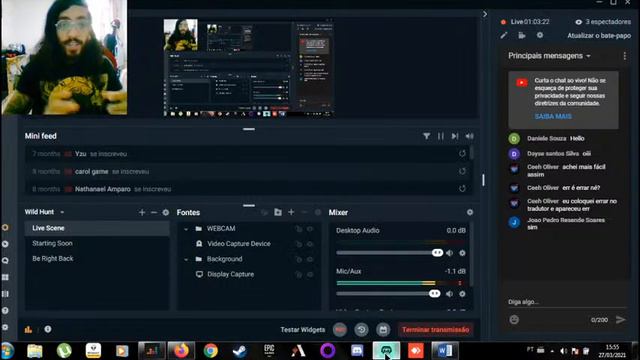The height and width of the screenshot is (360, 640).
Task: Open chat three-dot options menu
Action: coord(624,56)
